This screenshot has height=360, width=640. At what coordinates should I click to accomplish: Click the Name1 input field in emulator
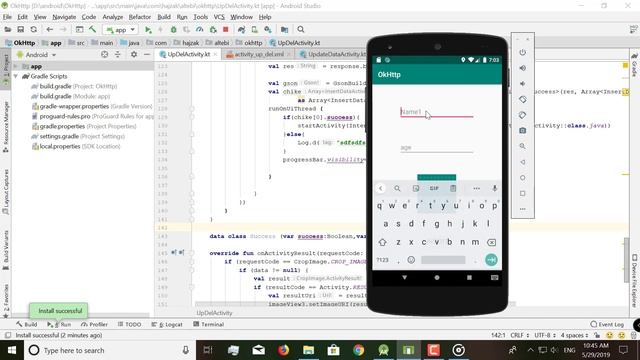pos(436,112)
